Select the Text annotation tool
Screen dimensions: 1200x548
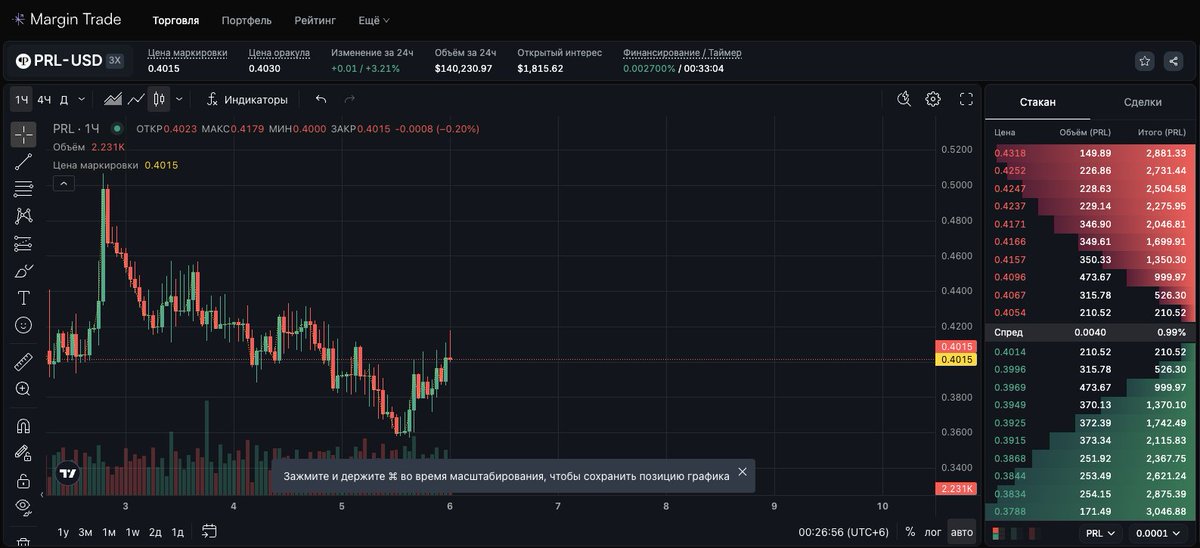(23, 298)
